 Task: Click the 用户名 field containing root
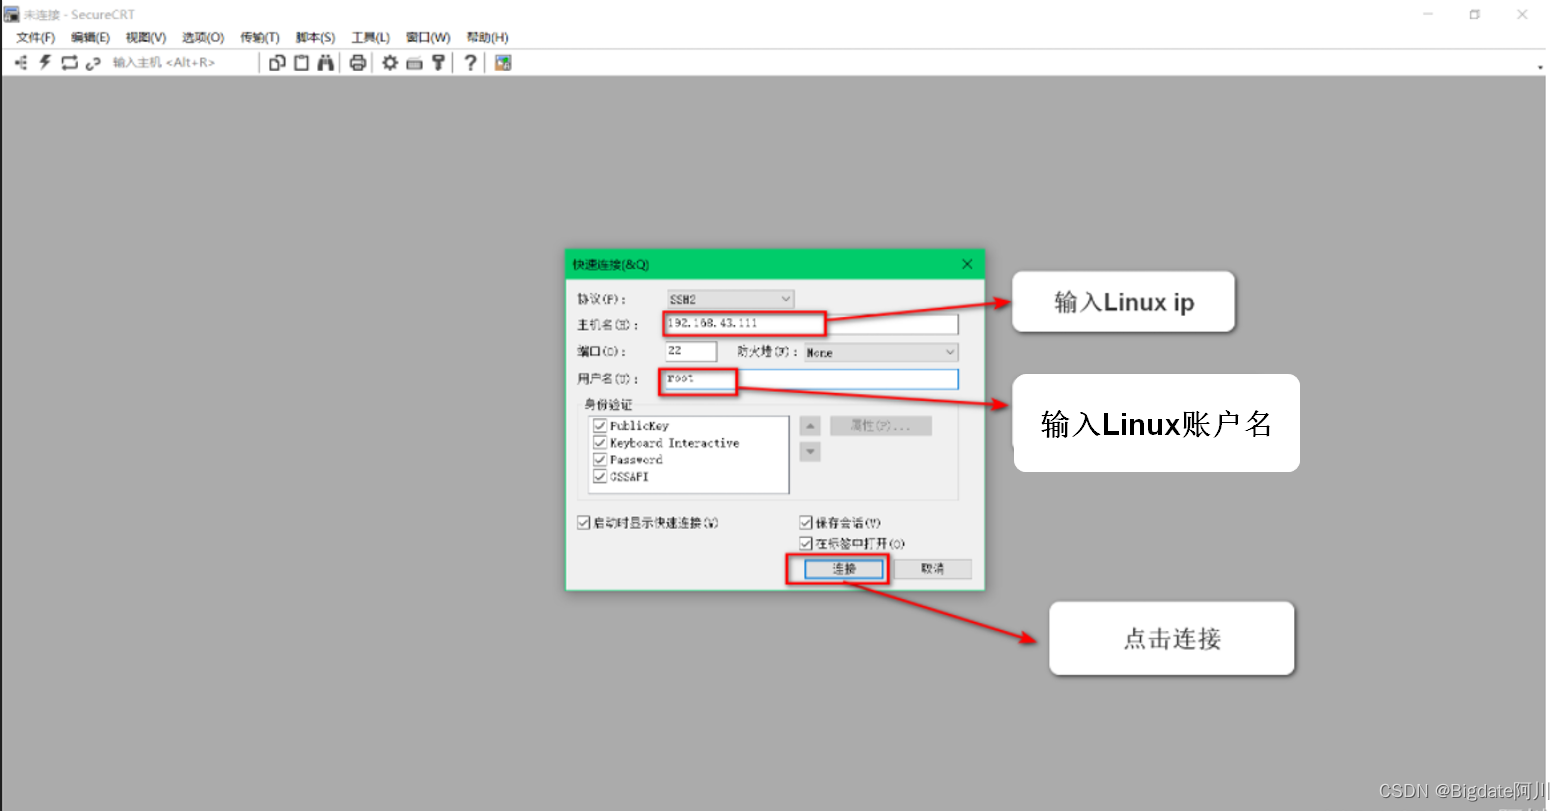click(x=812, y=379)
